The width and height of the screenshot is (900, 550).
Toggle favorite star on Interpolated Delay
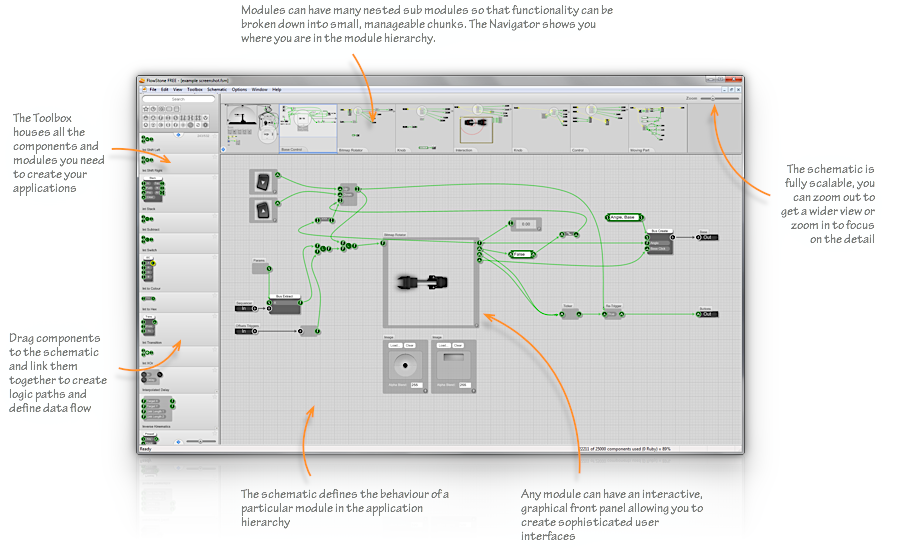(x=215, y=371)
